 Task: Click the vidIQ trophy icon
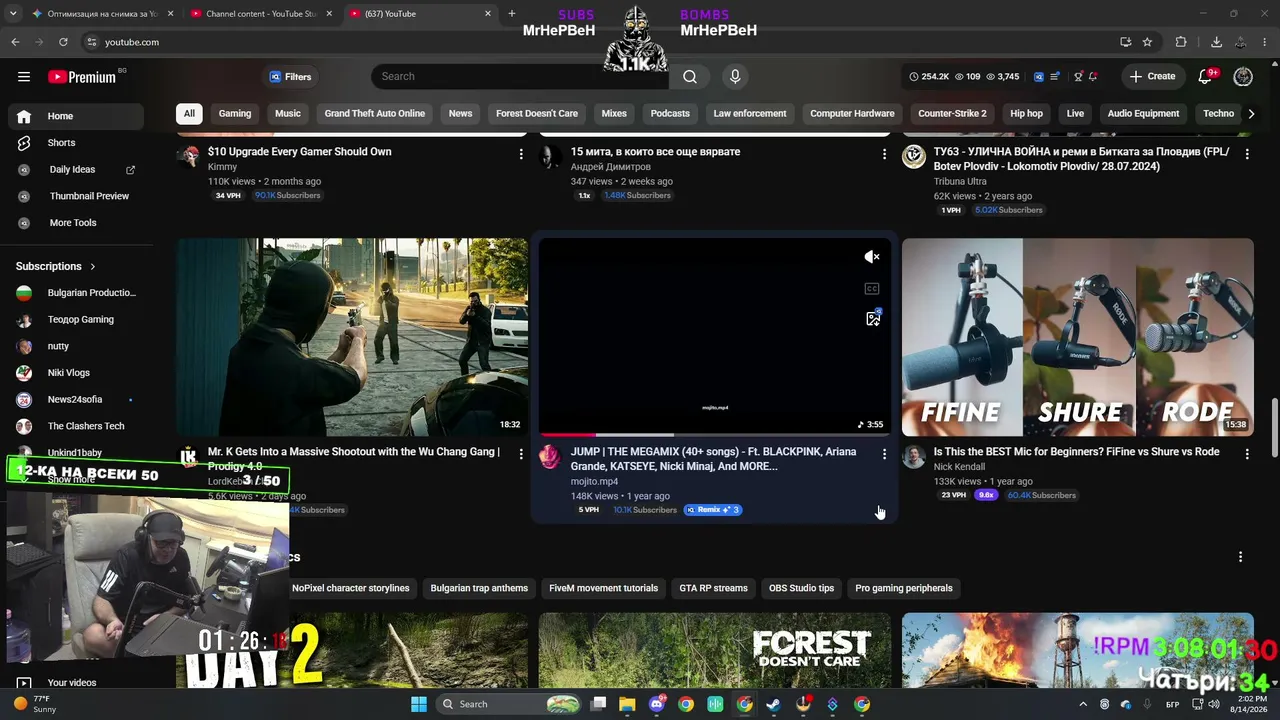coord(1078,76)
